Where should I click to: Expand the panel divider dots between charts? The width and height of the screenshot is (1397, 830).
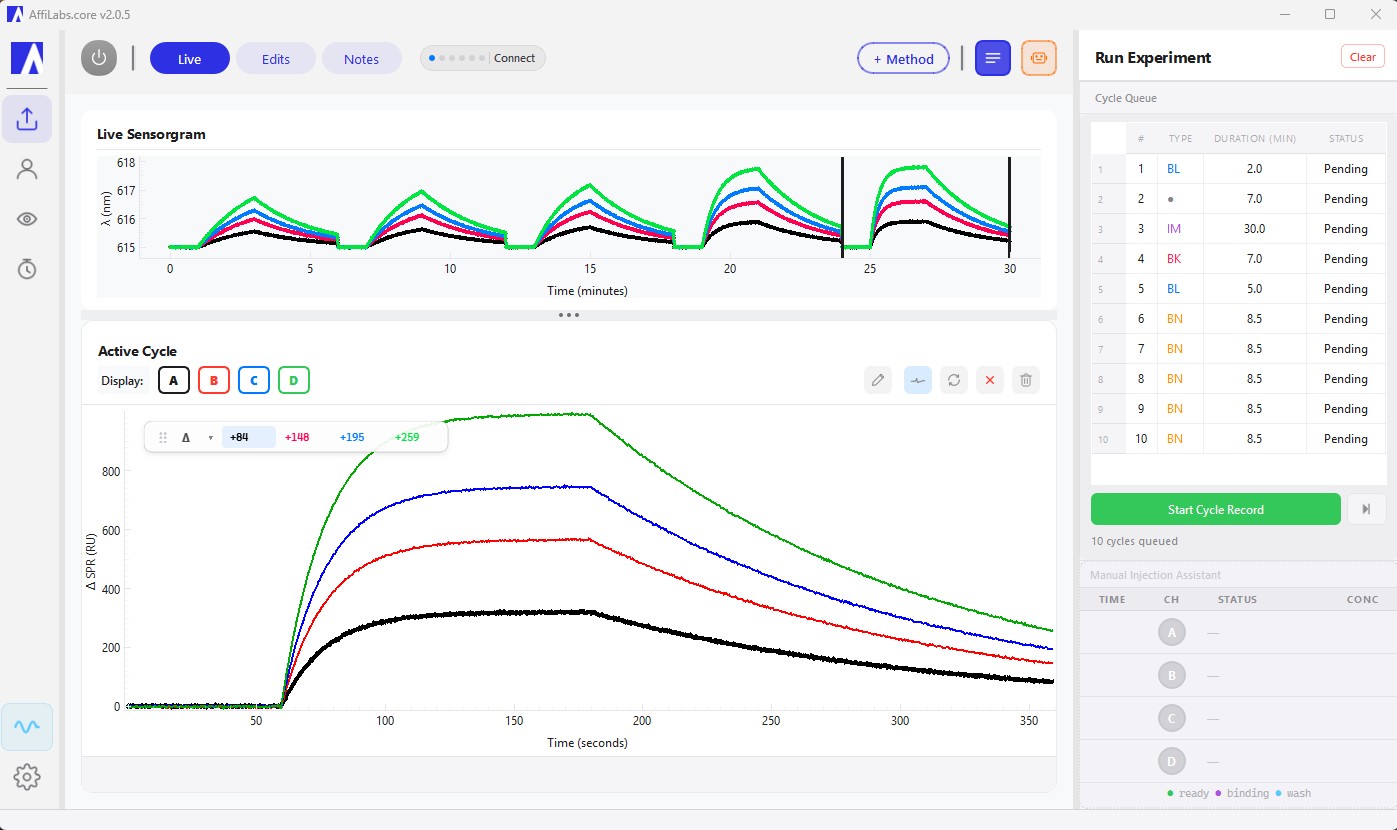tap(569, 315)
